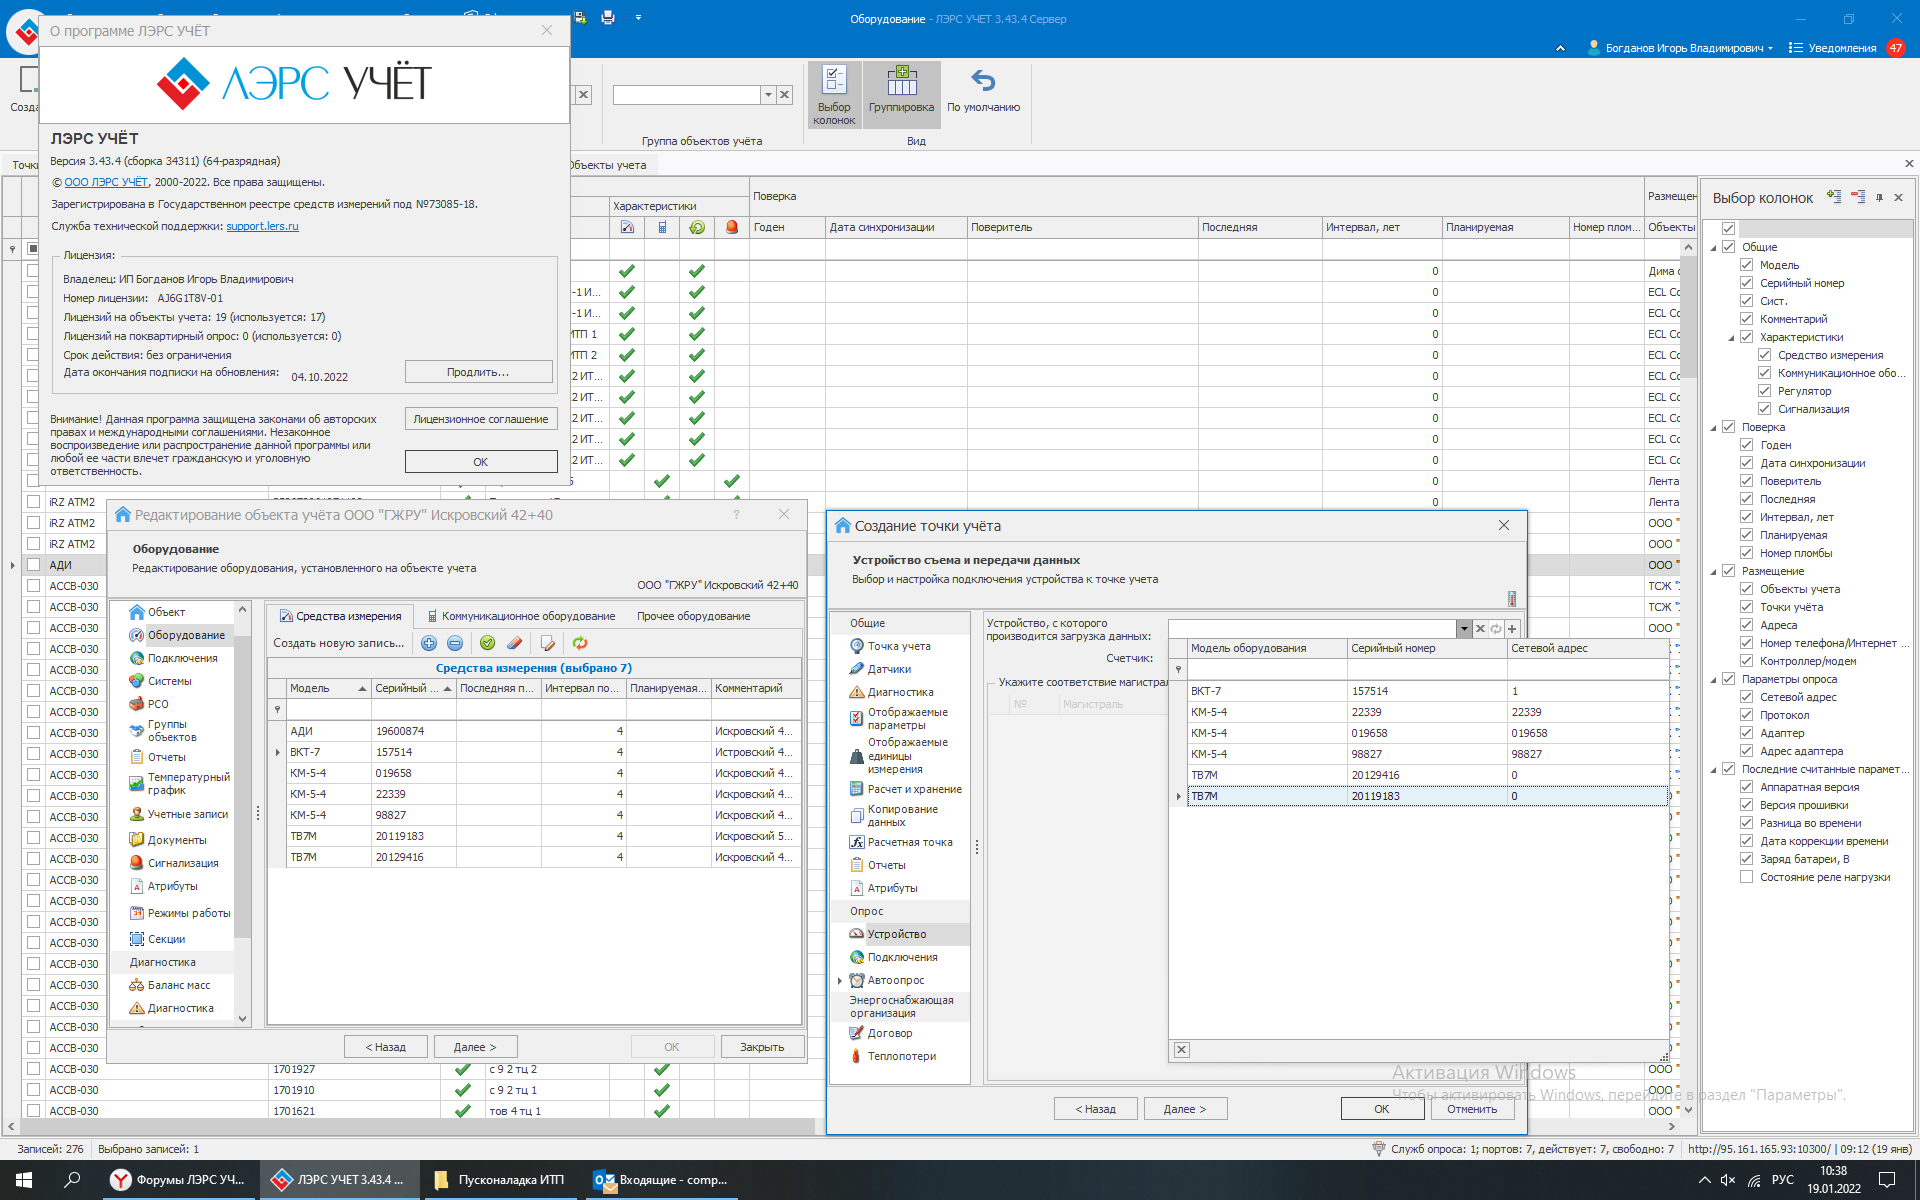The image size is (1920, 1200).
Task: Click the blue plus add-record icon
Action: (429, 643)
